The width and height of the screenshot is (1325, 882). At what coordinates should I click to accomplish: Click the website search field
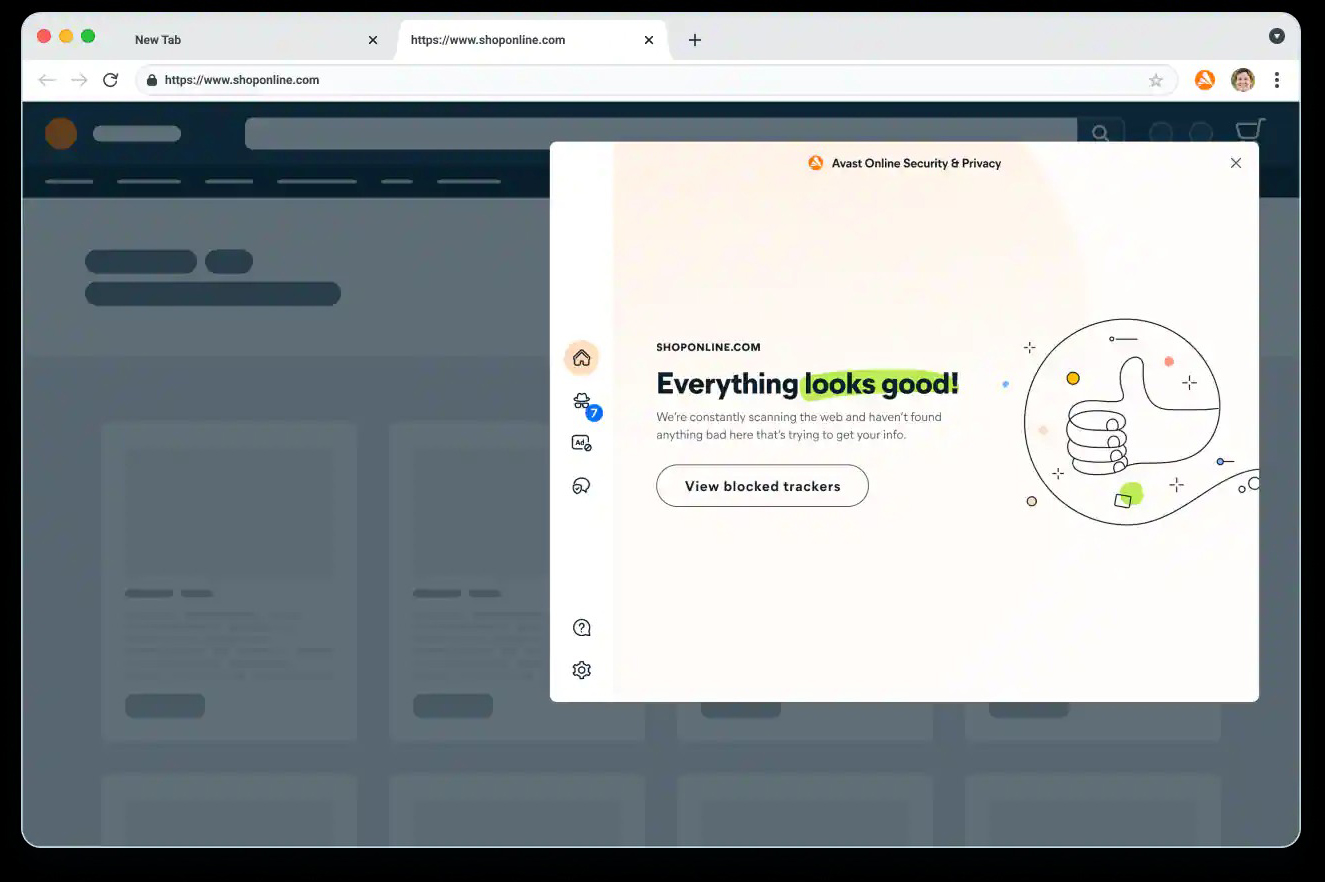pyautogui.click(x=661, y=133)
